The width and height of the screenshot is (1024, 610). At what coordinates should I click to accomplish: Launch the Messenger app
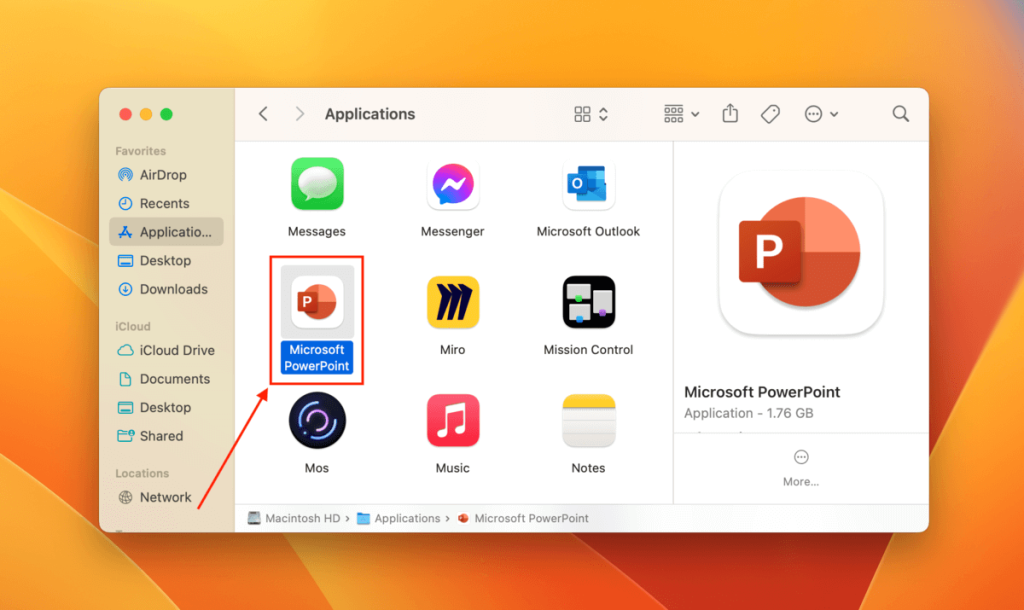point(452,185)
